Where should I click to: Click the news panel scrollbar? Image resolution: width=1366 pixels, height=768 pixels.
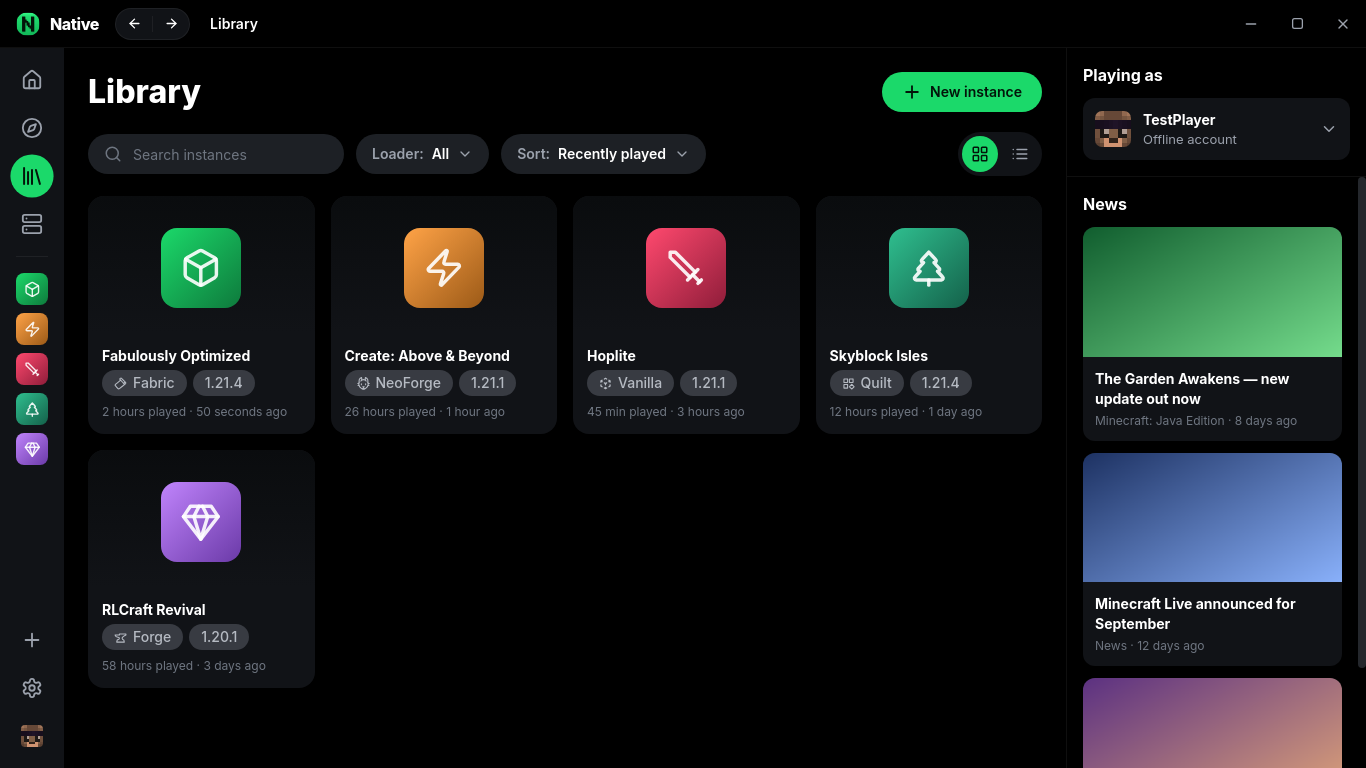click(1361, 422)
